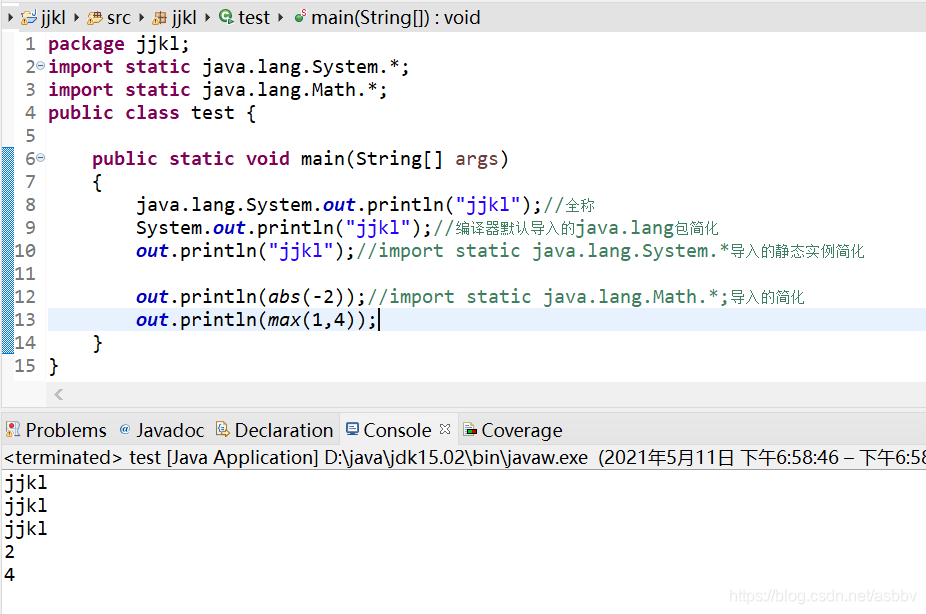This screenshot has height=614, width=926.
Task: Click 'package jjkl;' on line 1
Action: click(x=119, y=44)
